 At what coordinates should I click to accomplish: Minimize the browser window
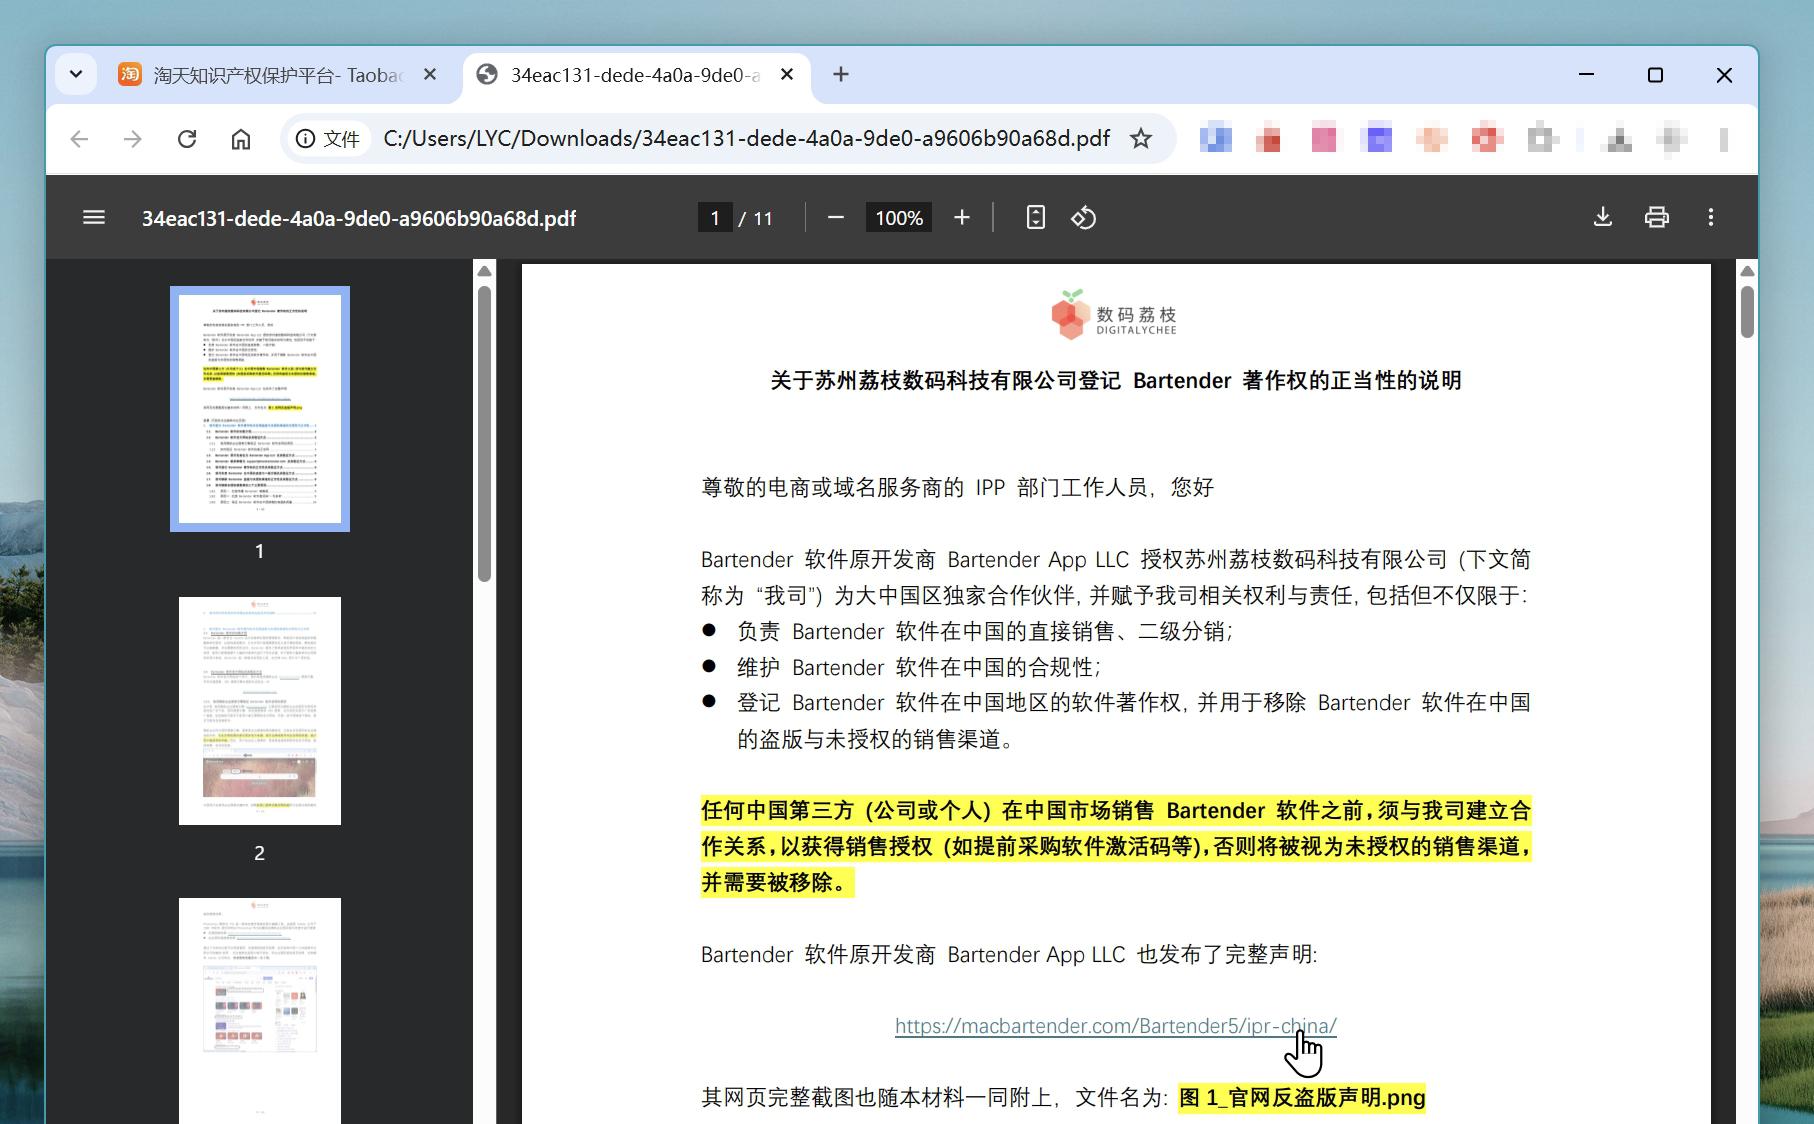tap(1586, 75)
